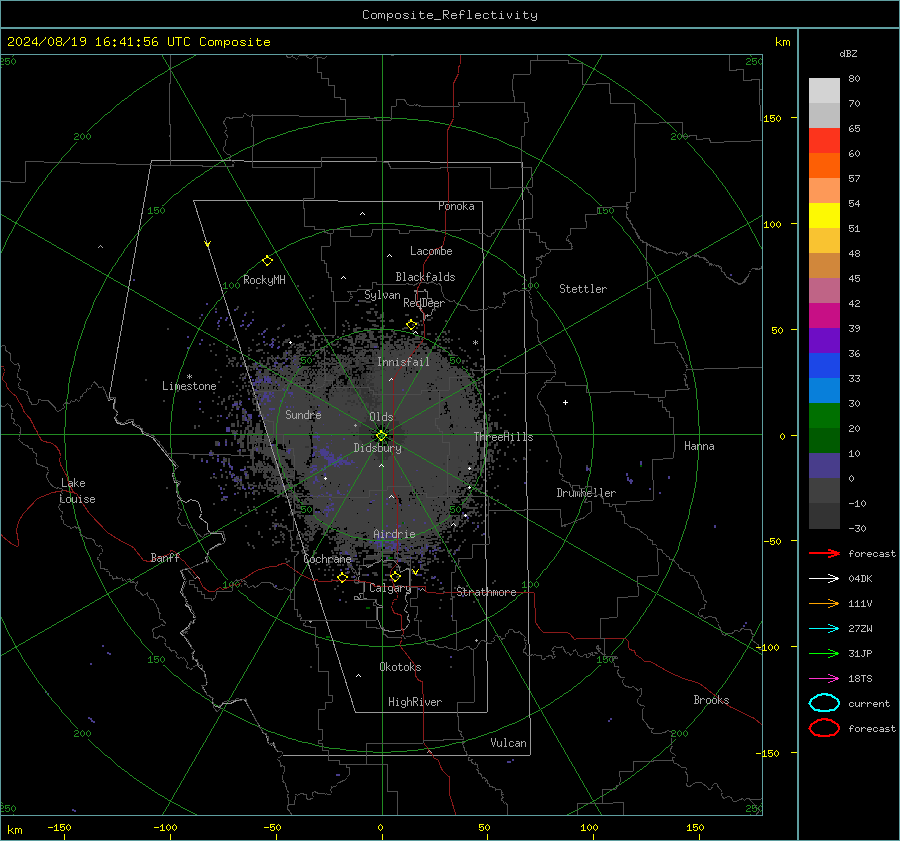Select the ThreeHills map label
This screenshot has width=900, height=841.
click(503, 437)
